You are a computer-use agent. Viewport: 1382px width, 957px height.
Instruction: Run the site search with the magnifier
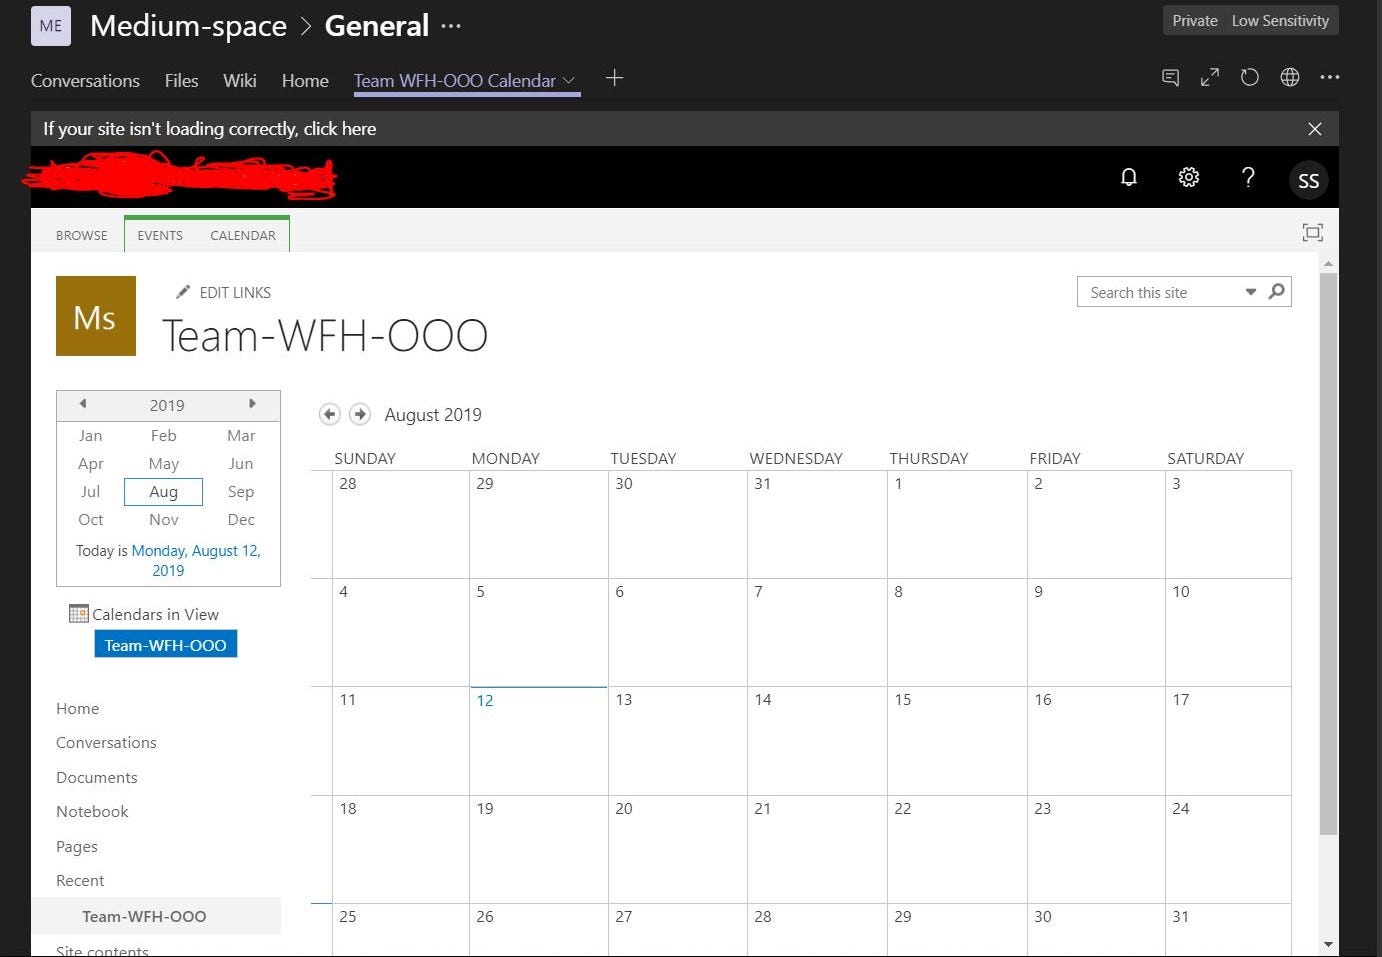point(1276,291)
